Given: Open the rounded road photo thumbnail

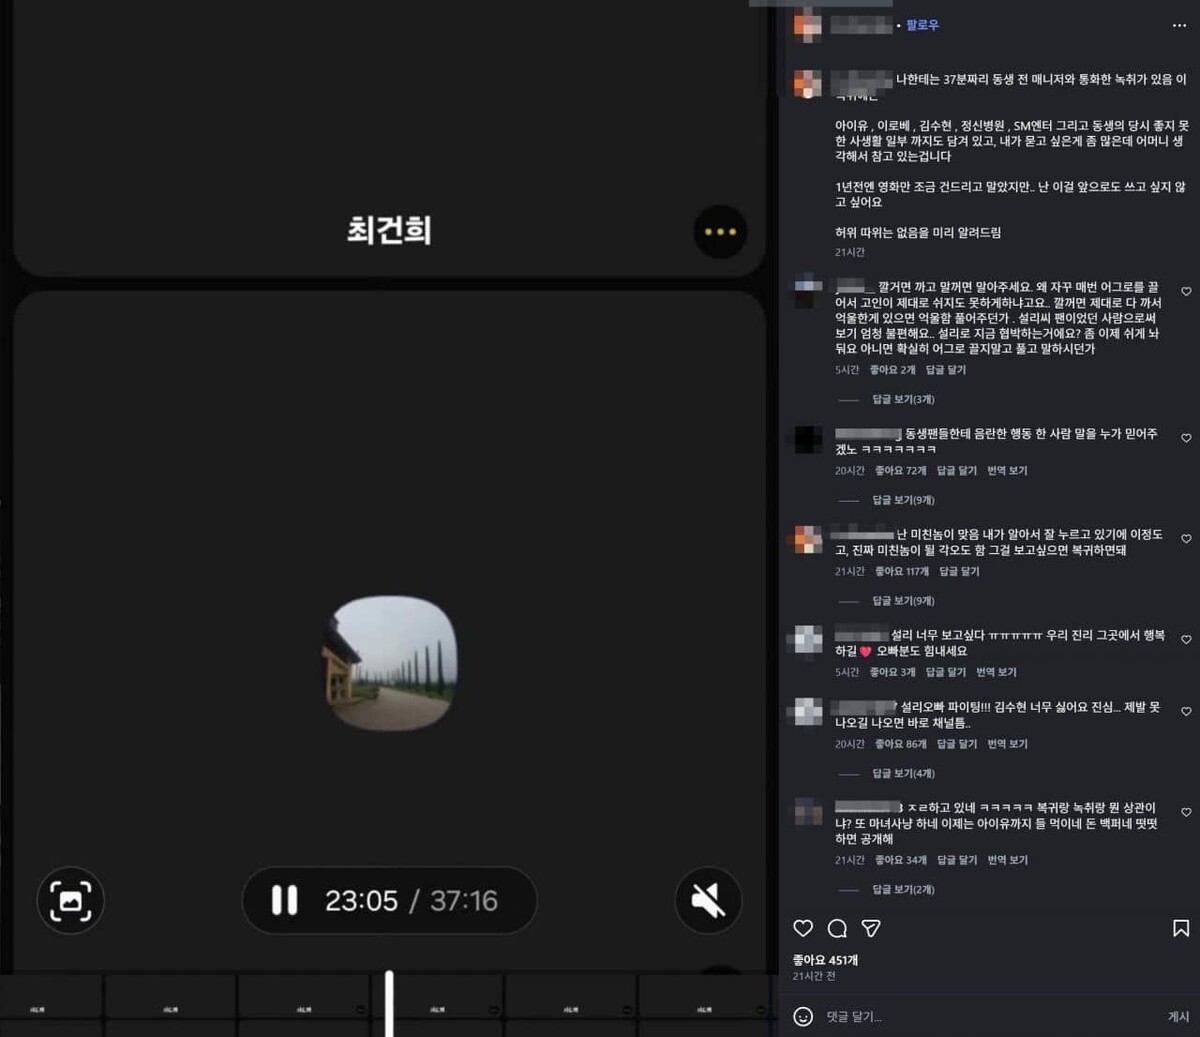Looking at the screenshot, I should pos(390,663).
